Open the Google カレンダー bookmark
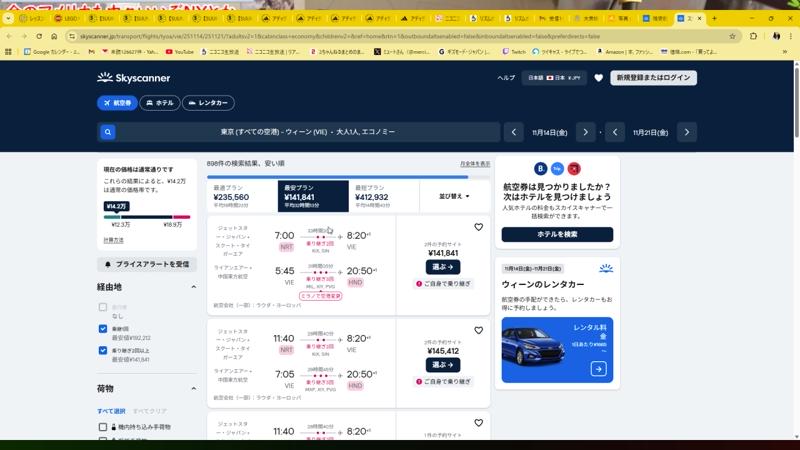This screenshot has width=800, height=450. click(x=52, y=52)
